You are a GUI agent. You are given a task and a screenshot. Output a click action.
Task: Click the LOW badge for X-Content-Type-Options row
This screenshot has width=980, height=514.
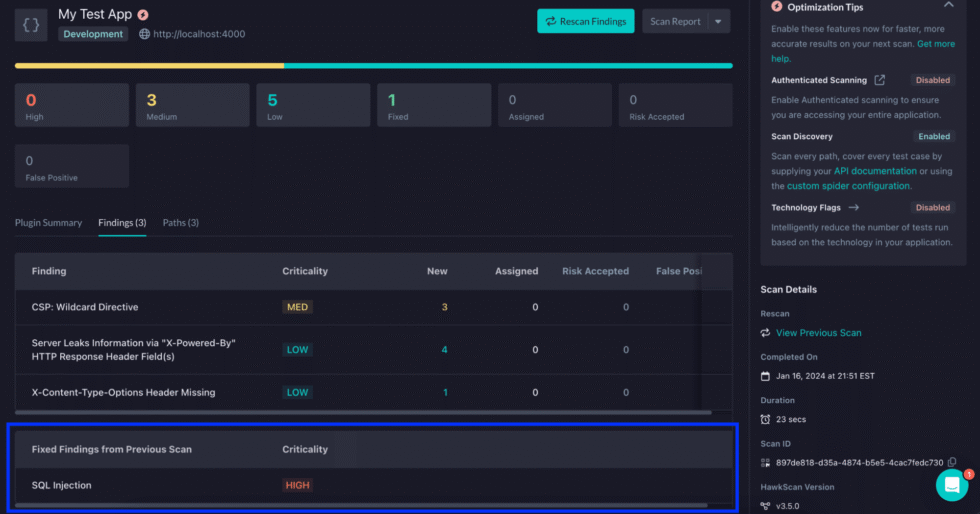pos(298,392)
